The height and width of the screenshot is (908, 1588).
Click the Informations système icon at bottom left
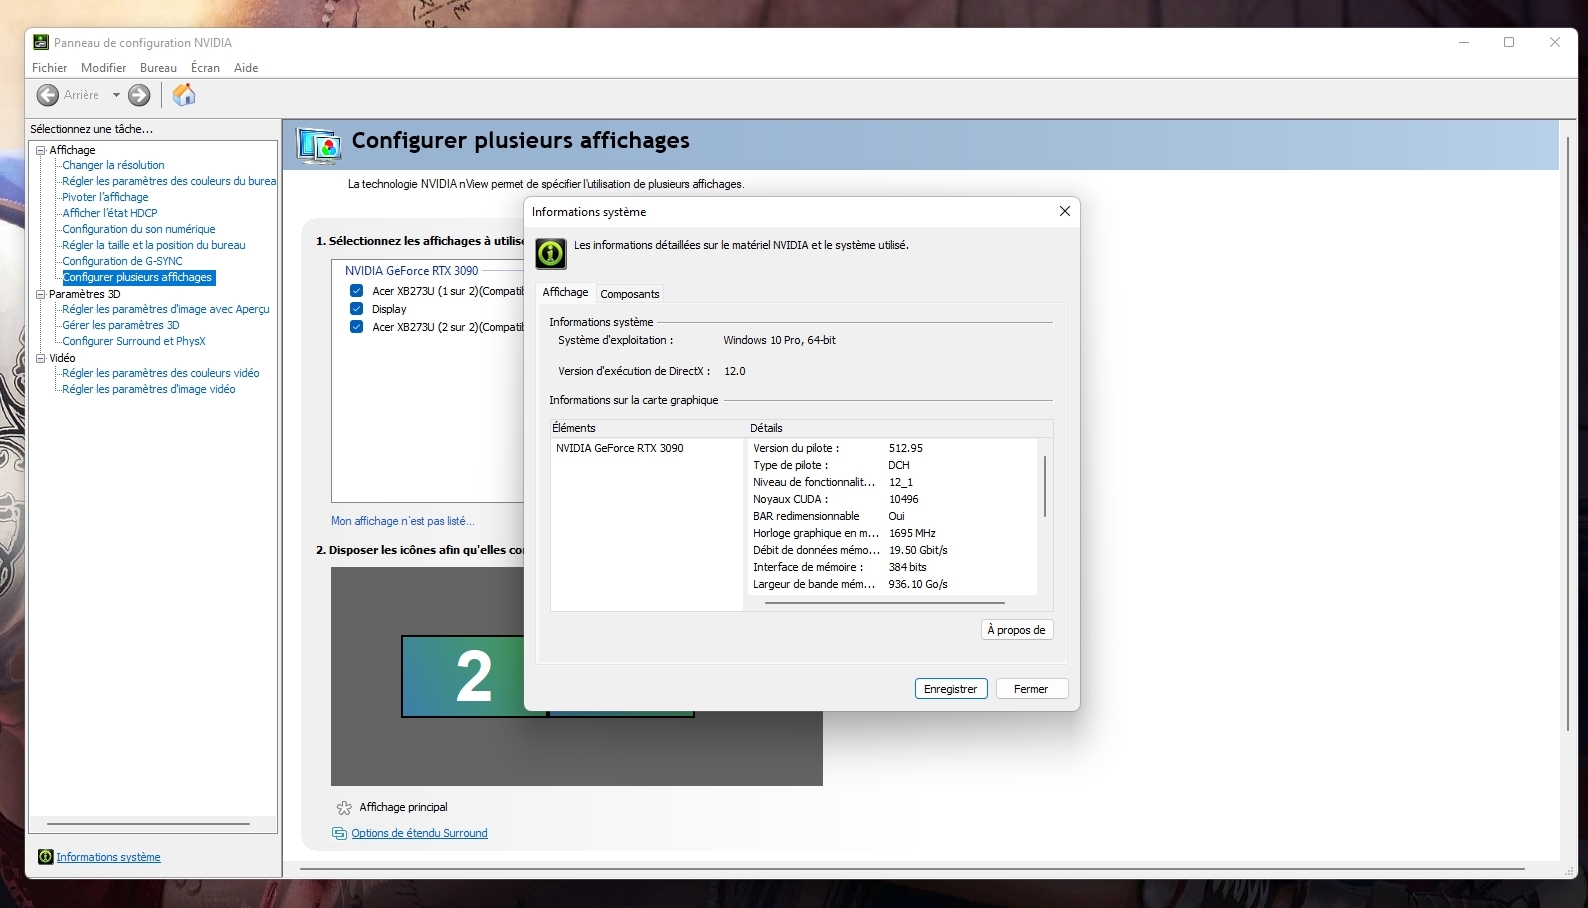tap(45, 857)
